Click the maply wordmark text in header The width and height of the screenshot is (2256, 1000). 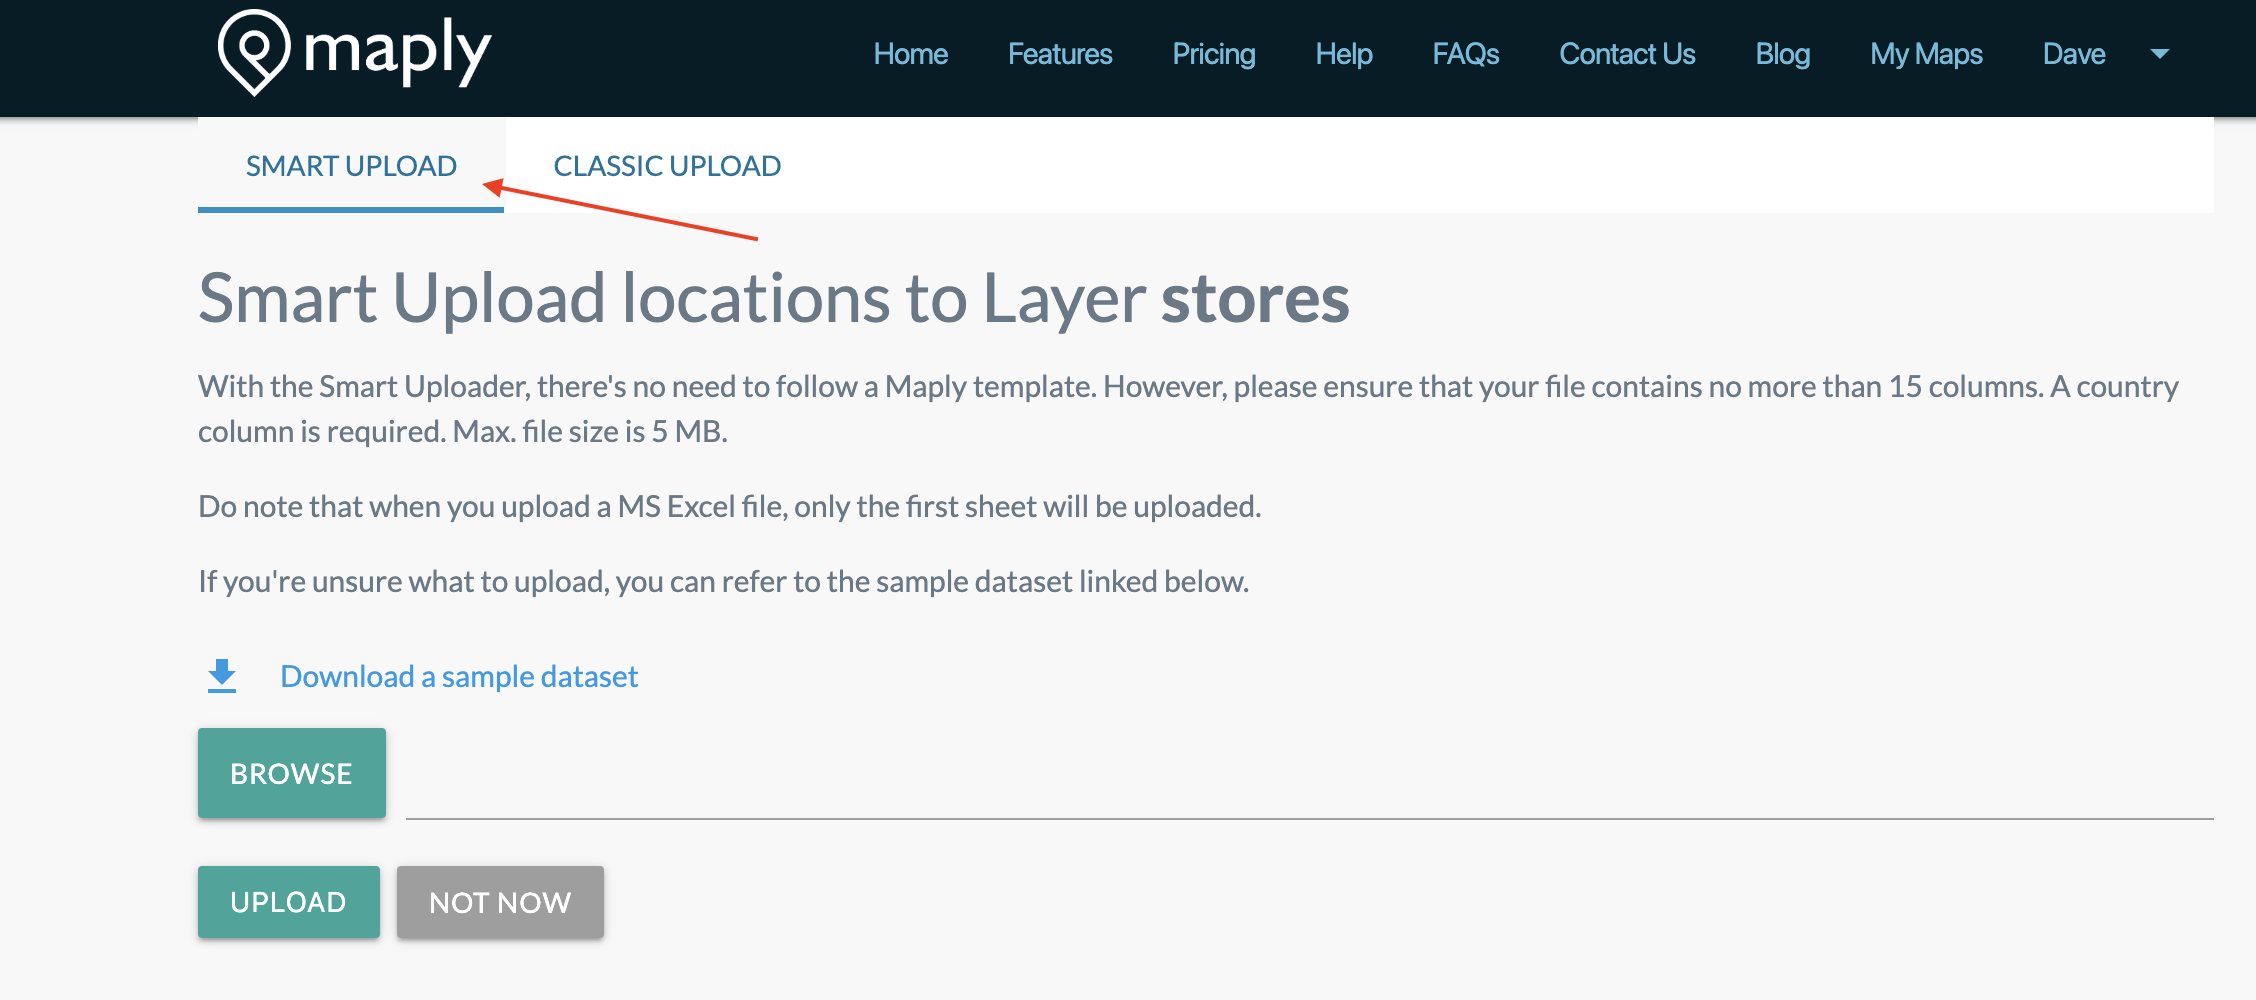[x=397, y=52]
